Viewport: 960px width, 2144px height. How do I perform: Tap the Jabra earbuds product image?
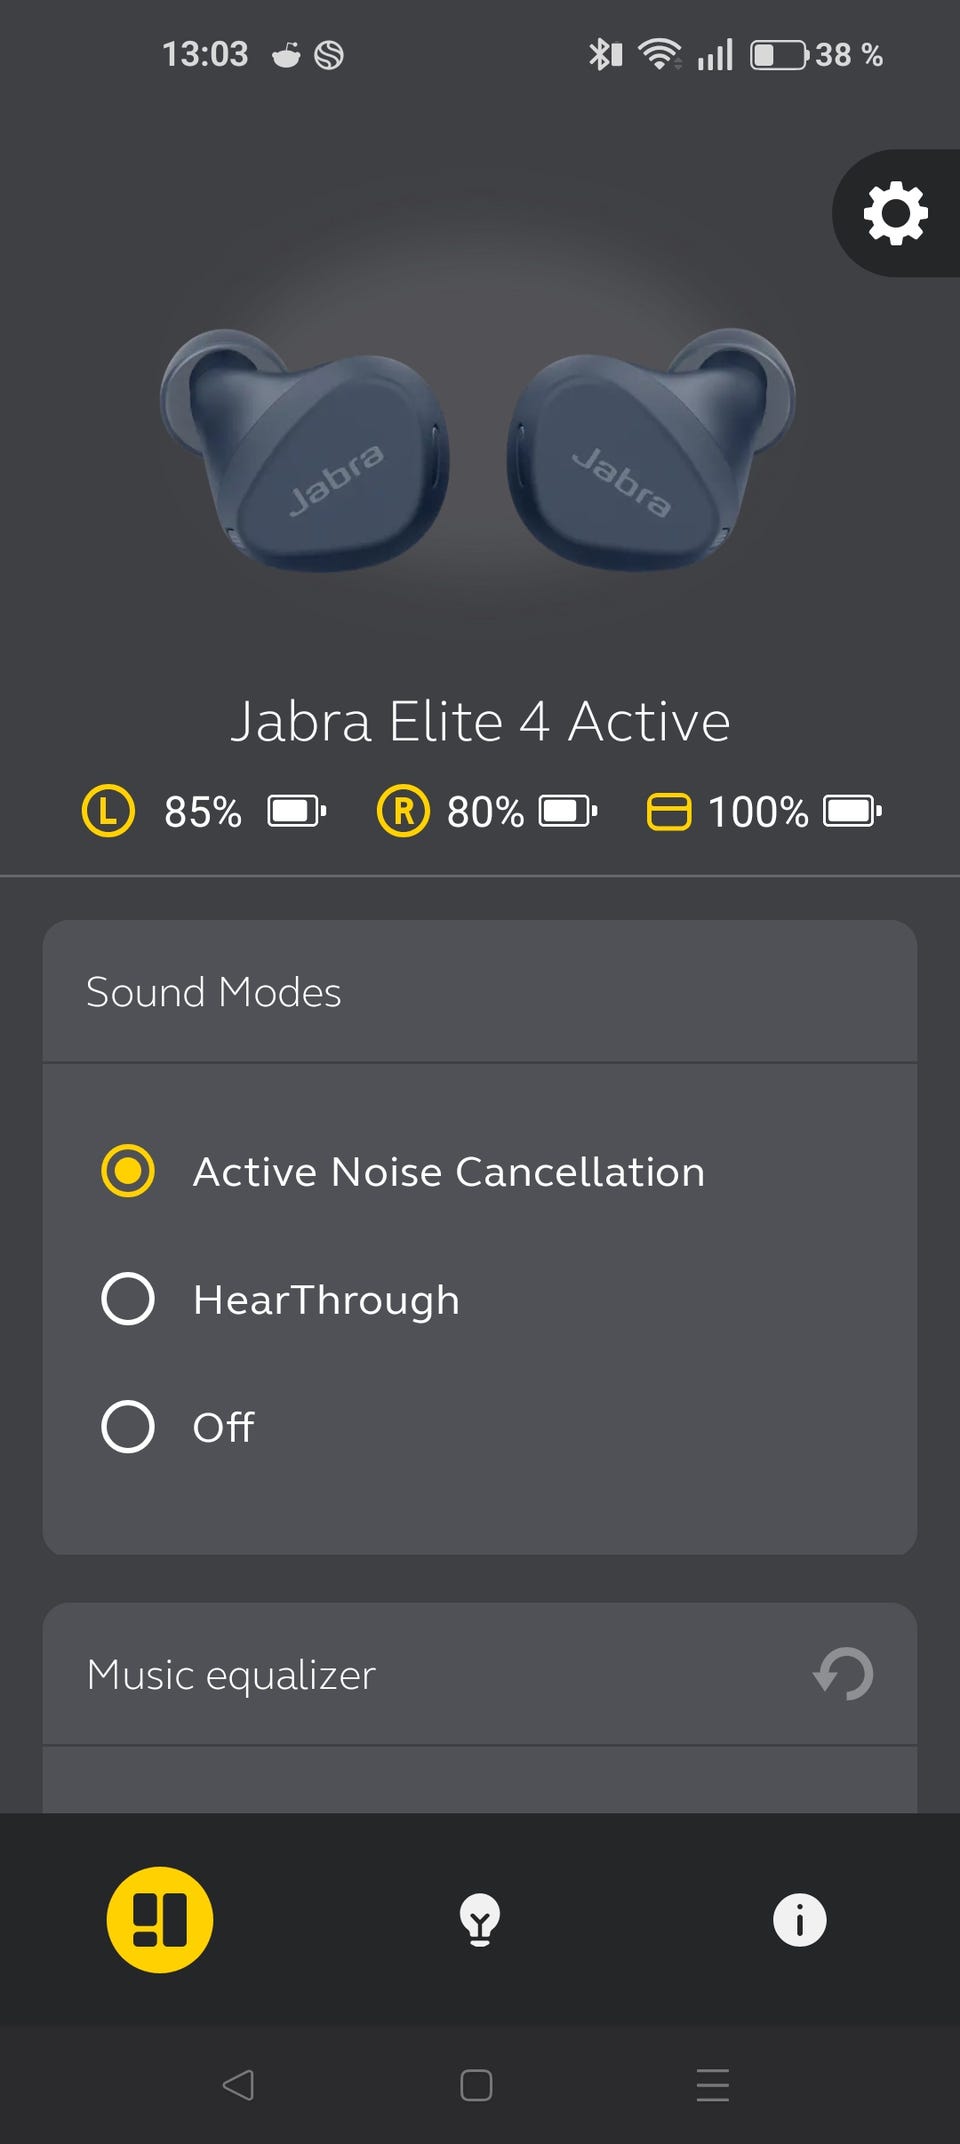(478, 450)
